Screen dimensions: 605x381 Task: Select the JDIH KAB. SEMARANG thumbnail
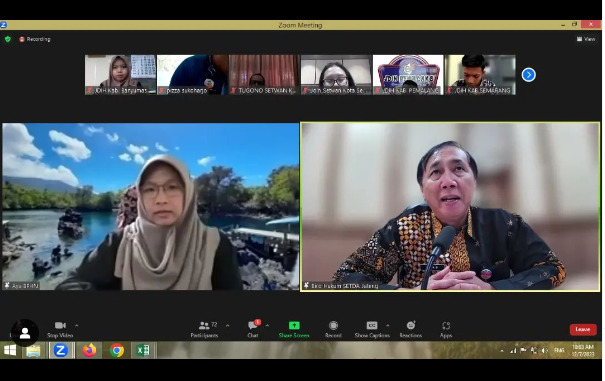pos(480,75)
